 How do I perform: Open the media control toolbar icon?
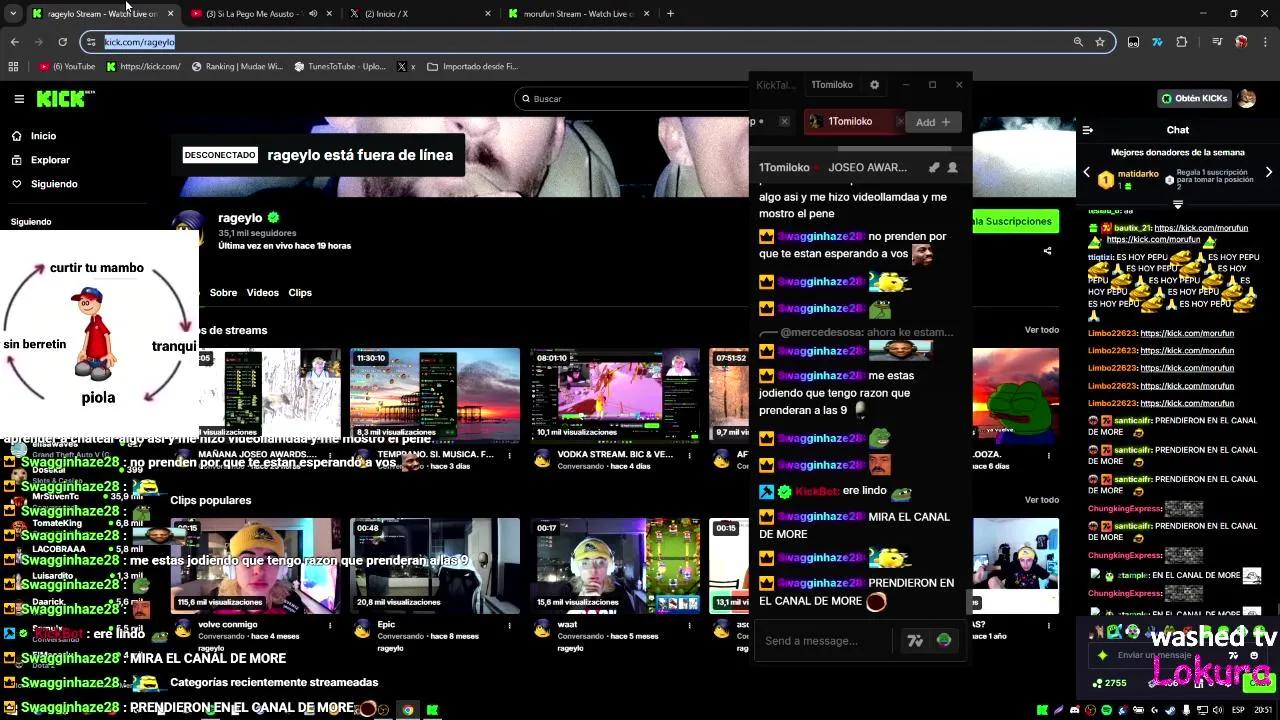(x=1216, y=42)
